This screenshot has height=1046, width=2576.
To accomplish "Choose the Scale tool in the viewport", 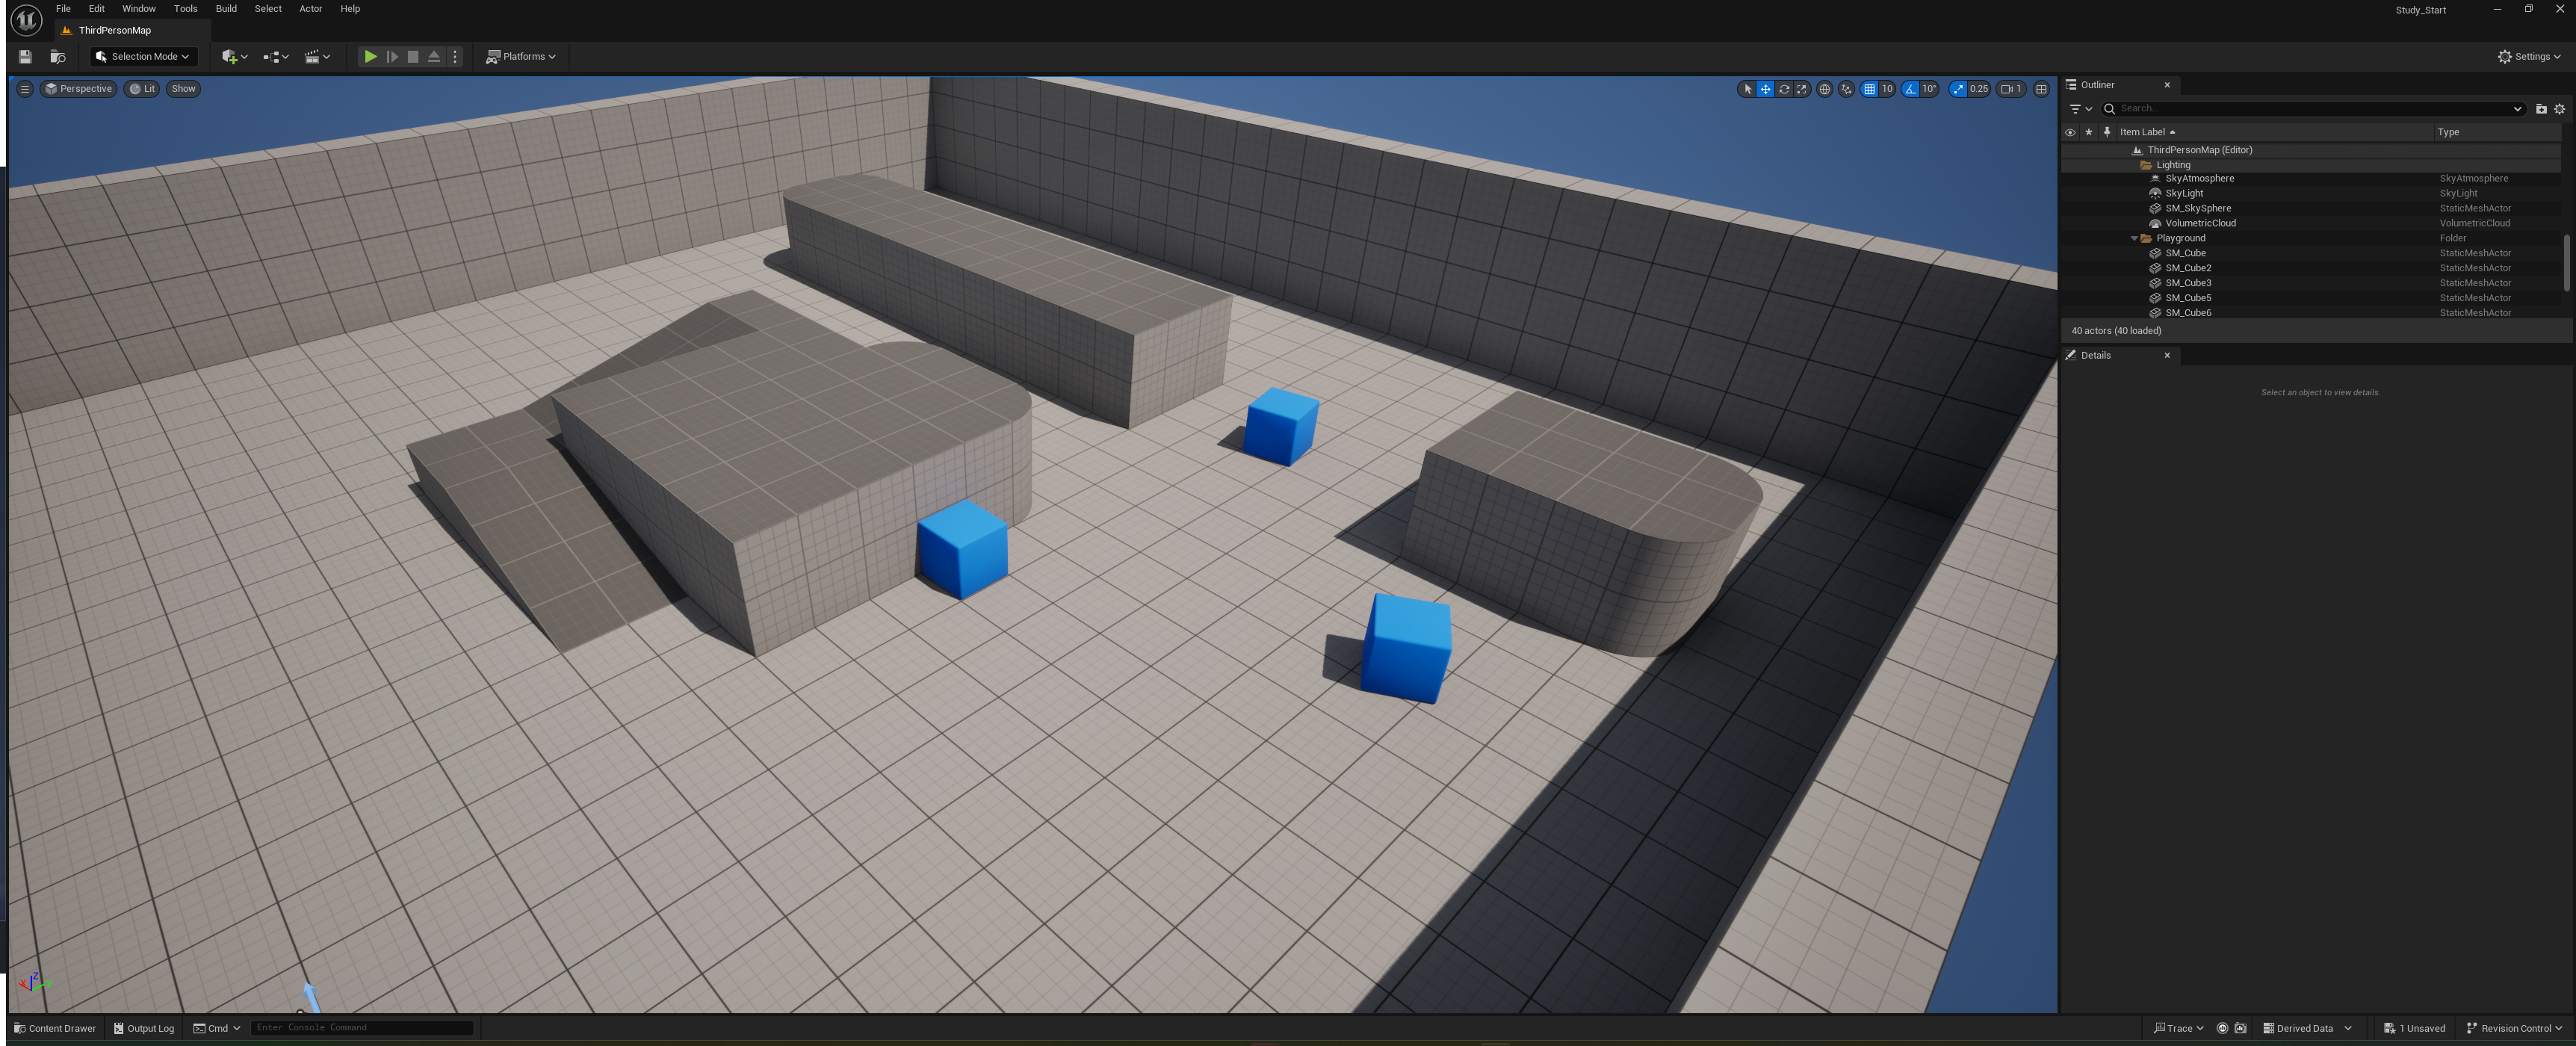I will coord(1801,89).
